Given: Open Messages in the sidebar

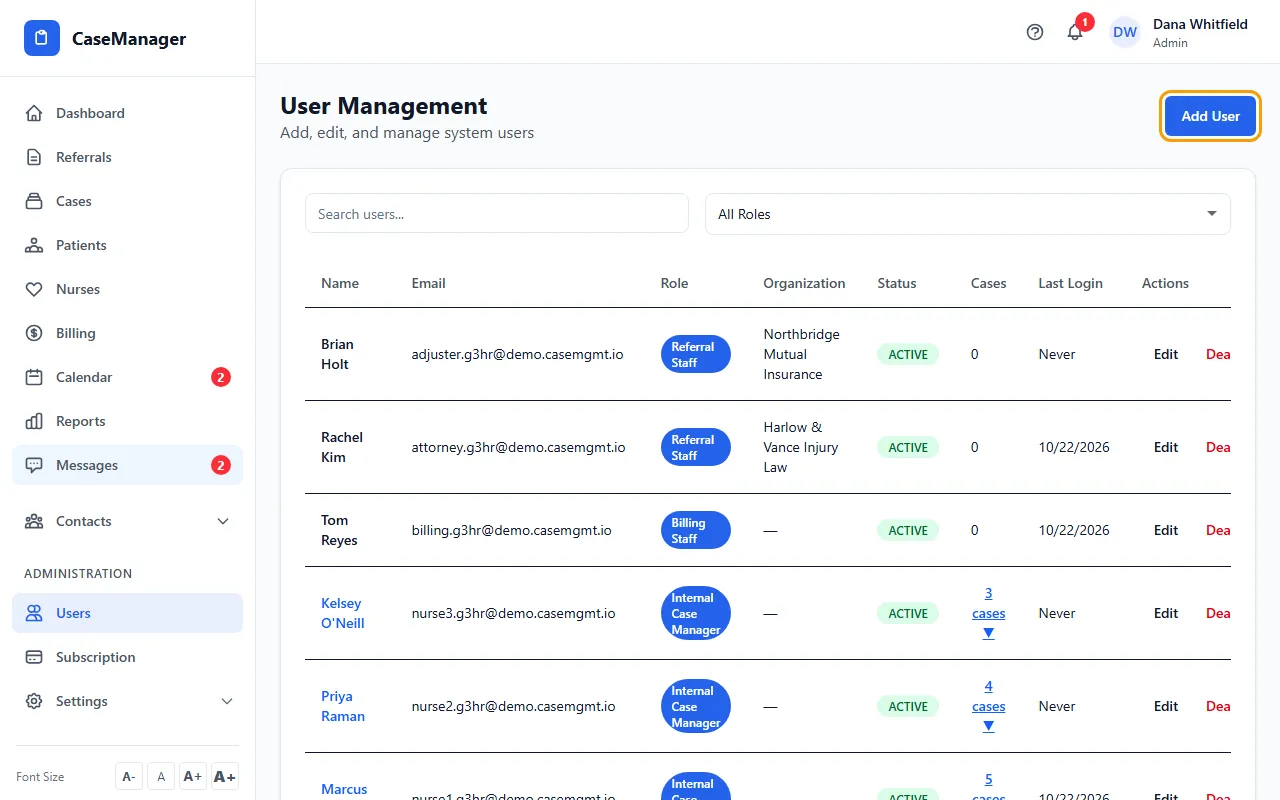Looking at the screenshot, I should [x=127, y=465].
